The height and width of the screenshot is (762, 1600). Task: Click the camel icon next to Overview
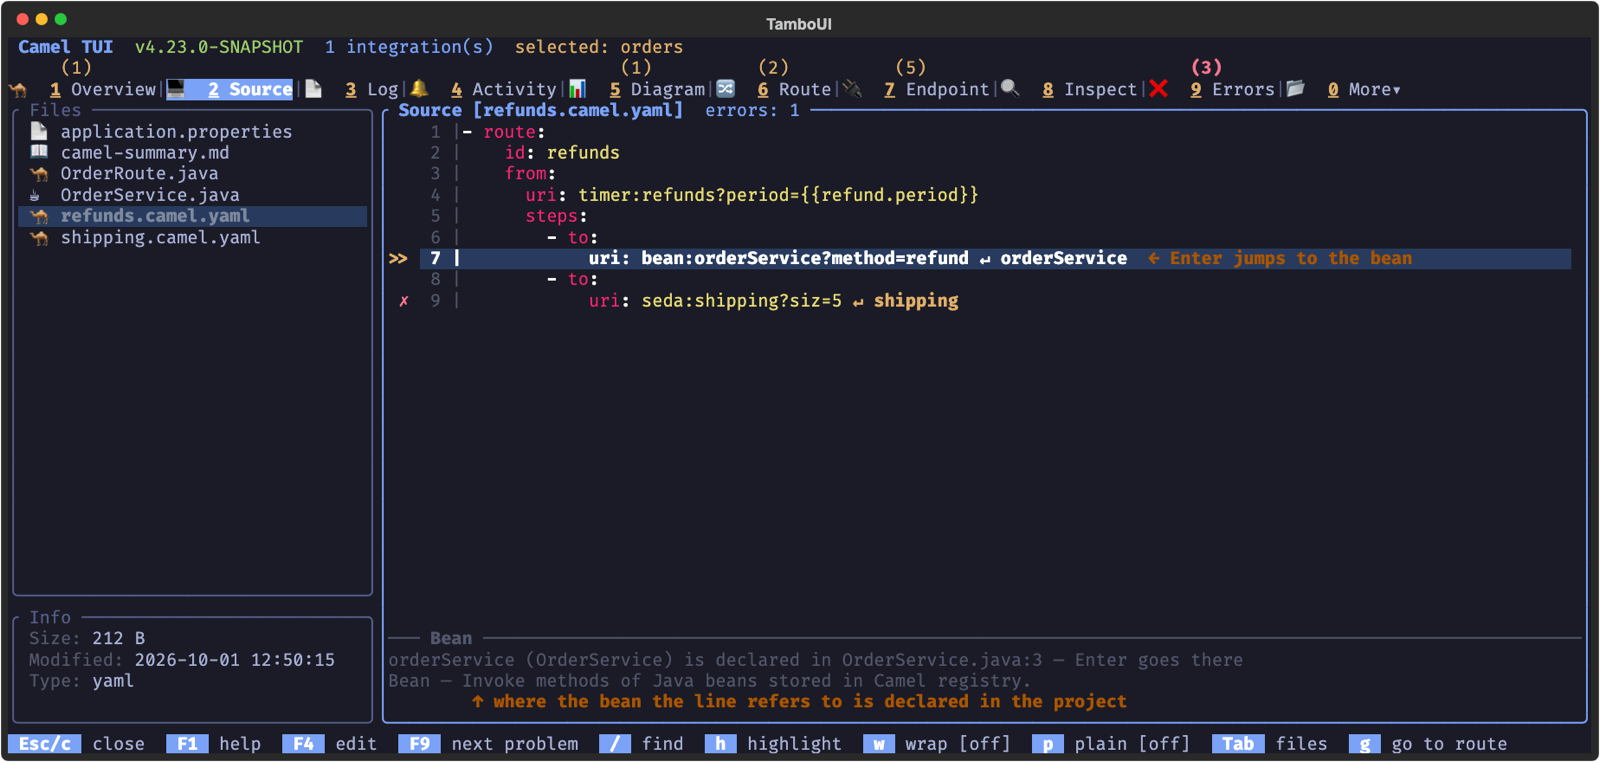pyautogui.click(x=18, y=90)
